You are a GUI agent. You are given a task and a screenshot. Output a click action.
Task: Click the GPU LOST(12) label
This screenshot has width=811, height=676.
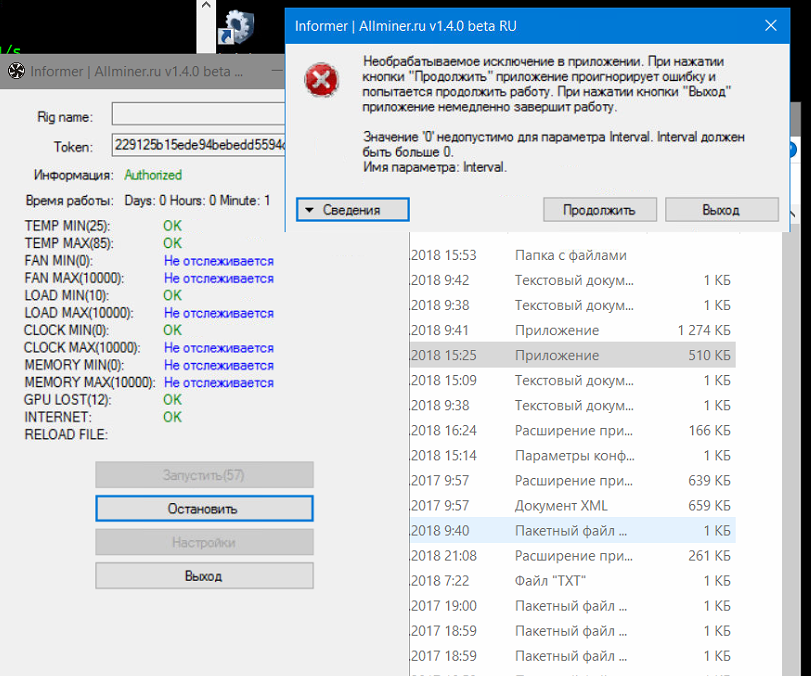coord(67,400)
